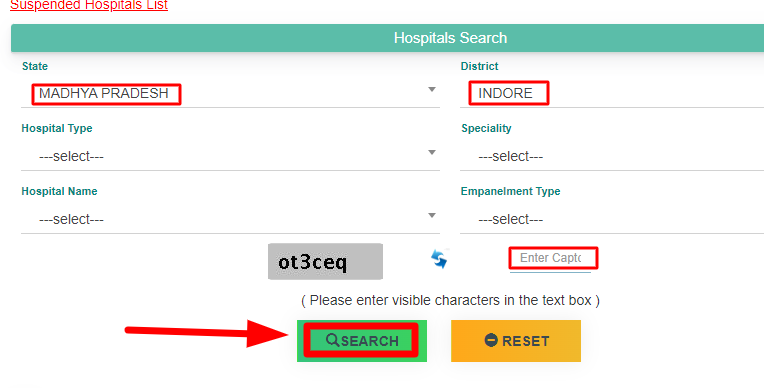Expand the Hospital Name dropdown arrow
The width and height of the screenshot is (764, 388).
(432, 215)
